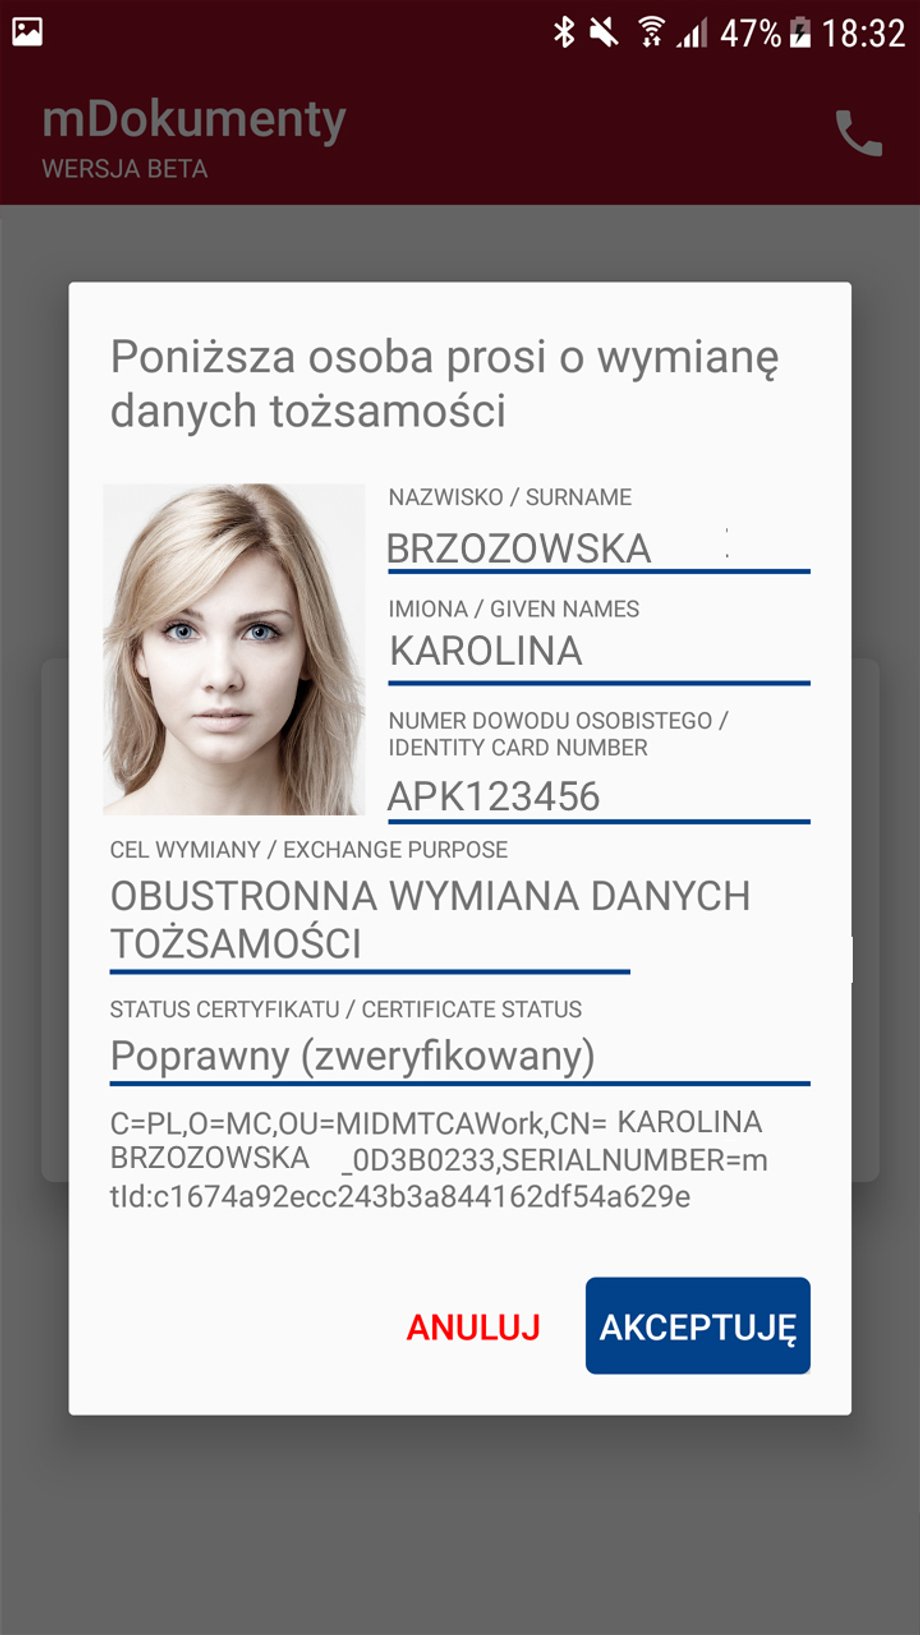Tap the Wi-Fi signal icon

tap(651, 32)
